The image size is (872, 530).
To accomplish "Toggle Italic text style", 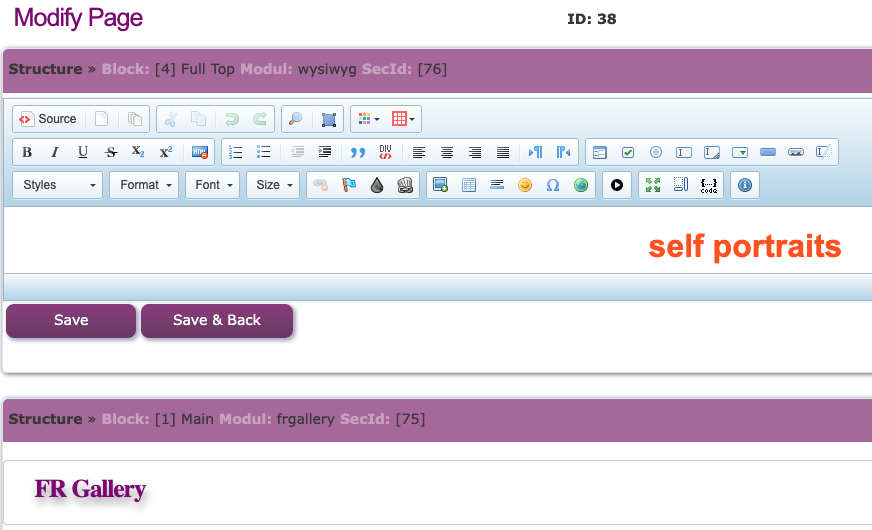I will [54, 152].
